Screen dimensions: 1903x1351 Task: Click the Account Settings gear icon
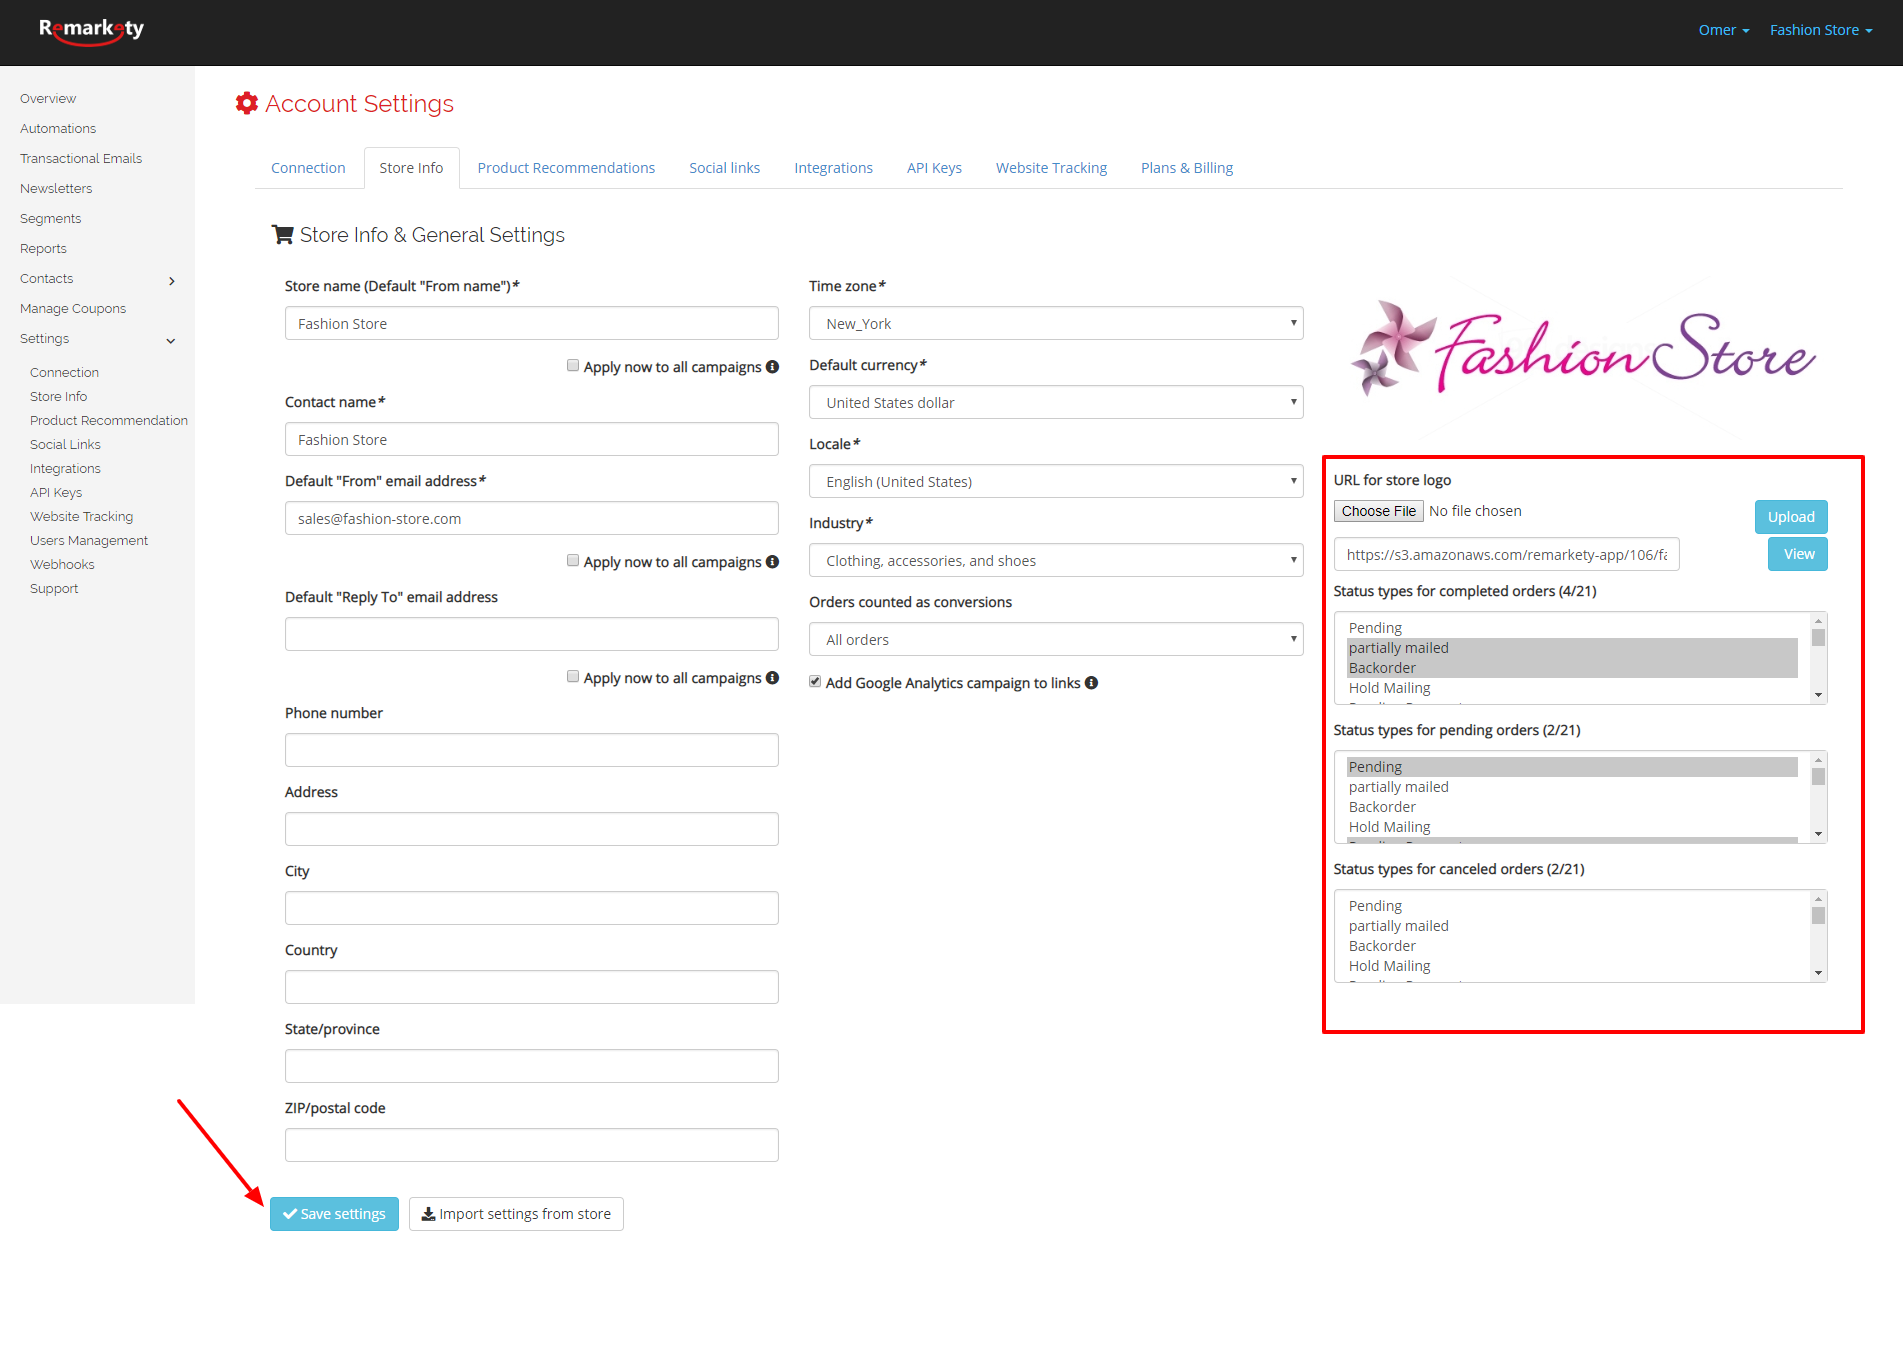(246, 103)
